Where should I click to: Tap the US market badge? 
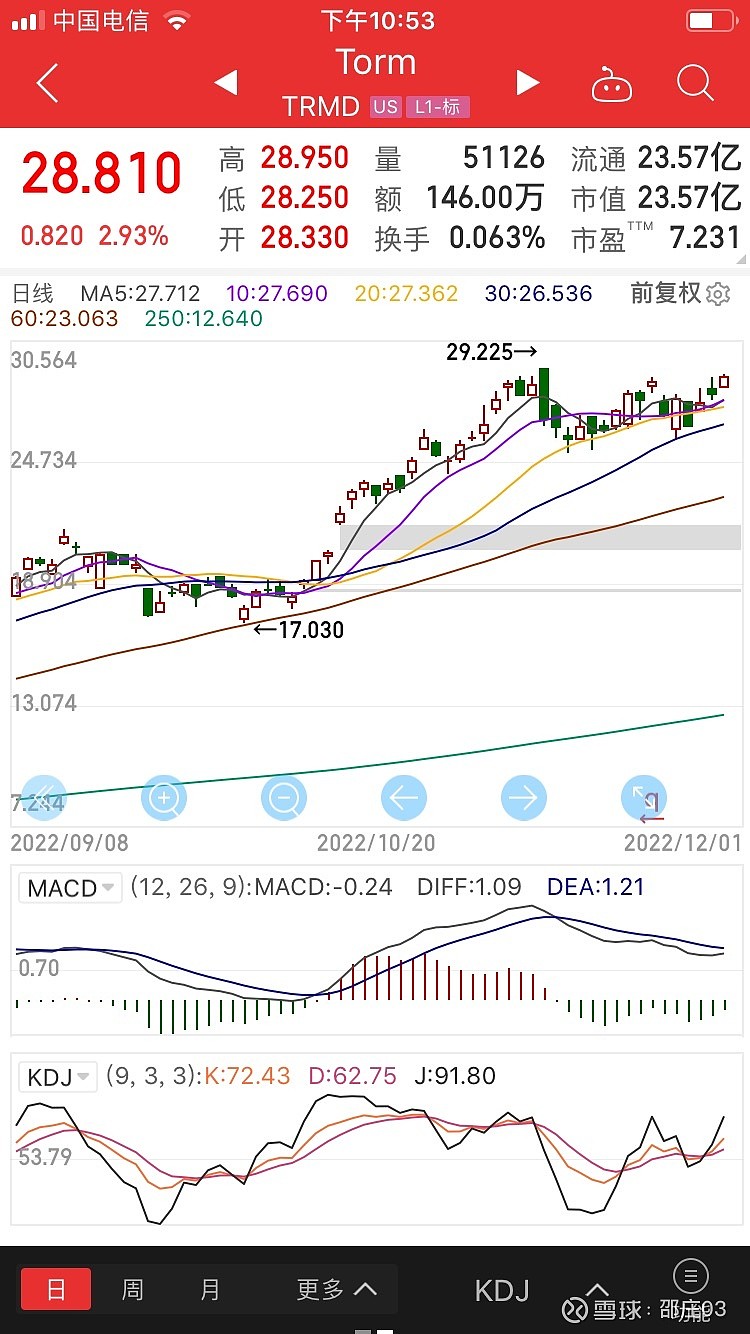pyautogui.click(x=385, y=107)
